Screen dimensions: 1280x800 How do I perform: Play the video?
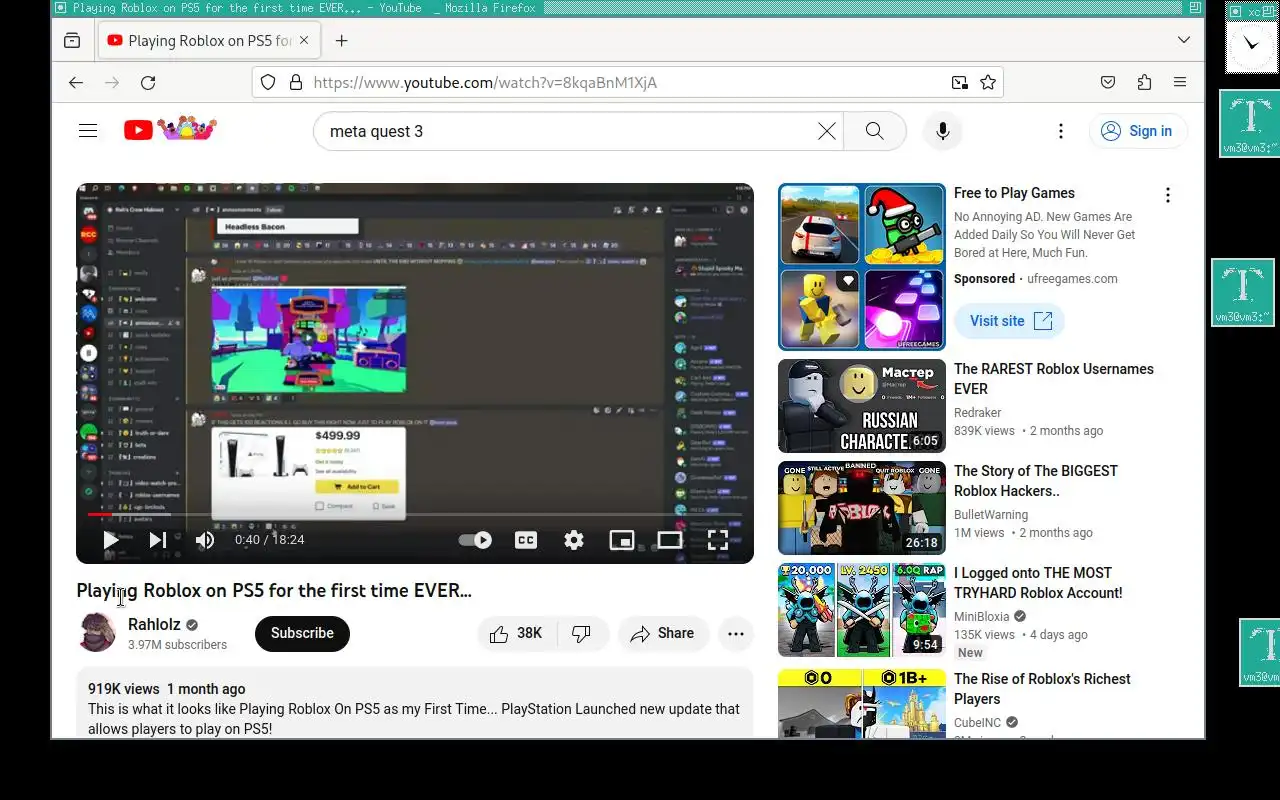111,540
